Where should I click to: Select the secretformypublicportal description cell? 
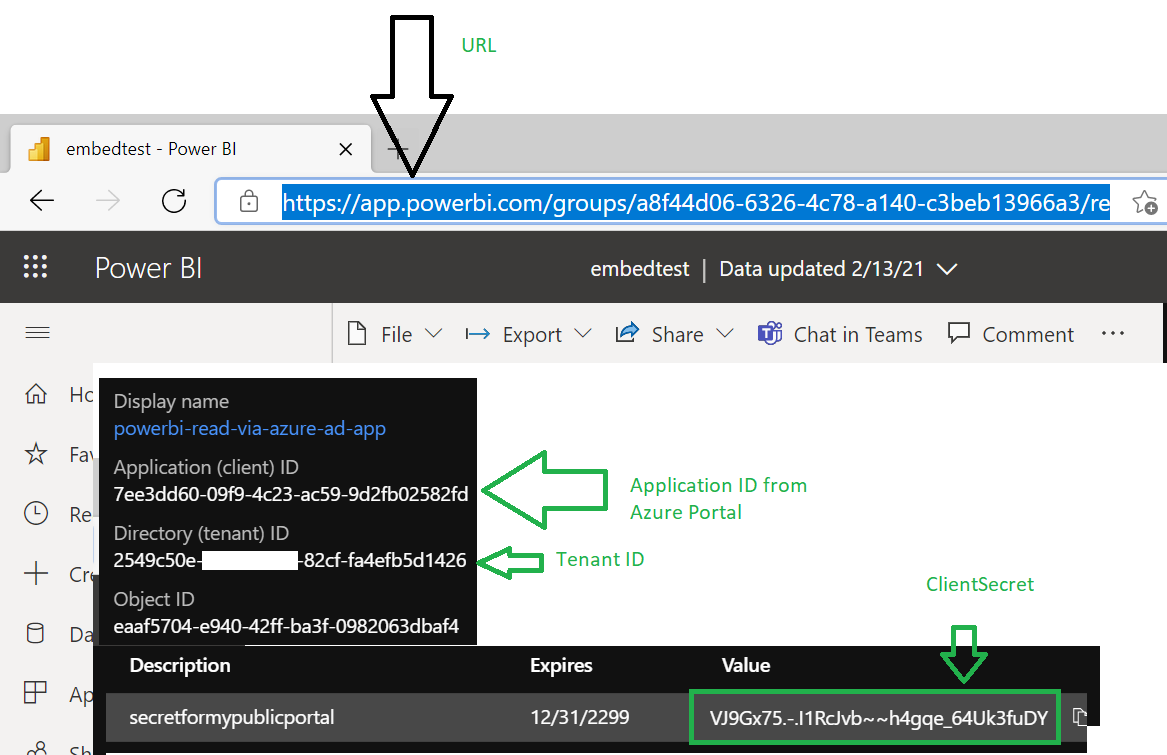[231, 718]
